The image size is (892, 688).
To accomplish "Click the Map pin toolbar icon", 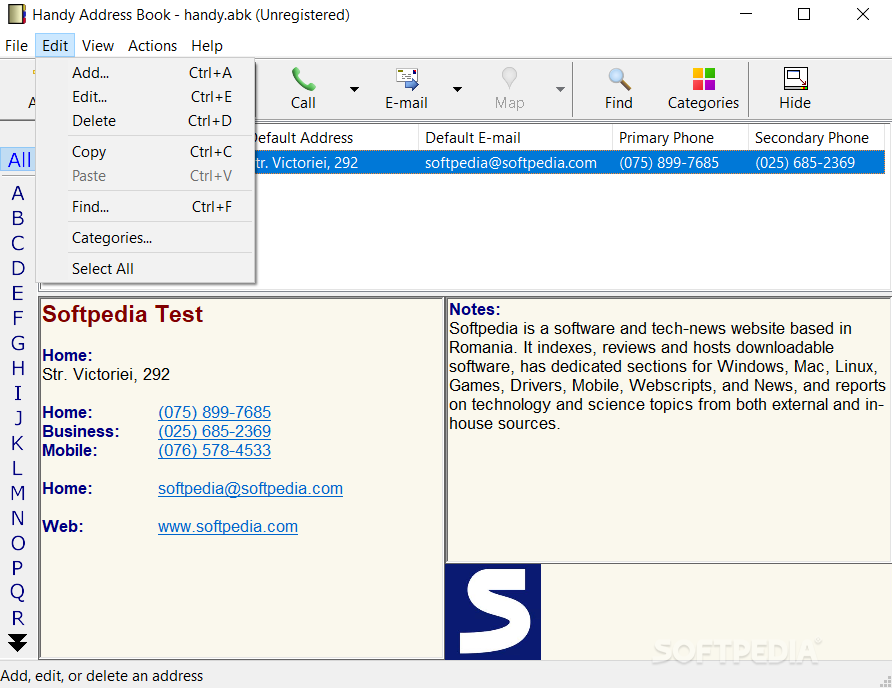I will 509,79.
